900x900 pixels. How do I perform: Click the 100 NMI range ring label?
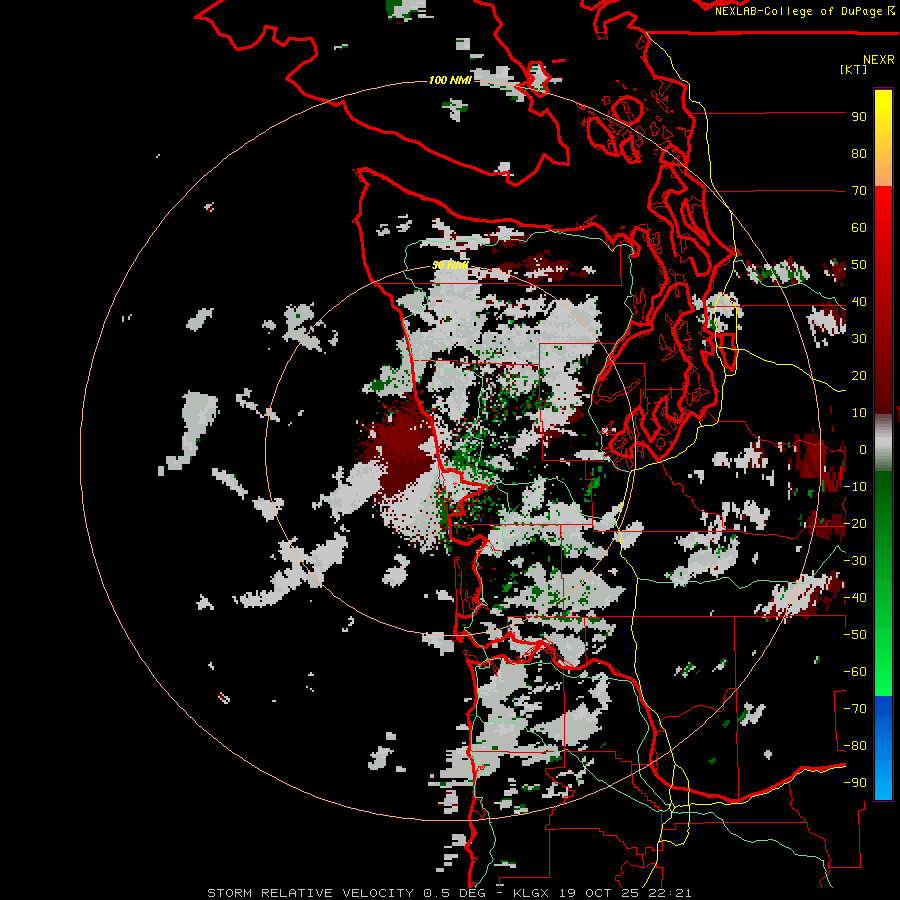451,80
